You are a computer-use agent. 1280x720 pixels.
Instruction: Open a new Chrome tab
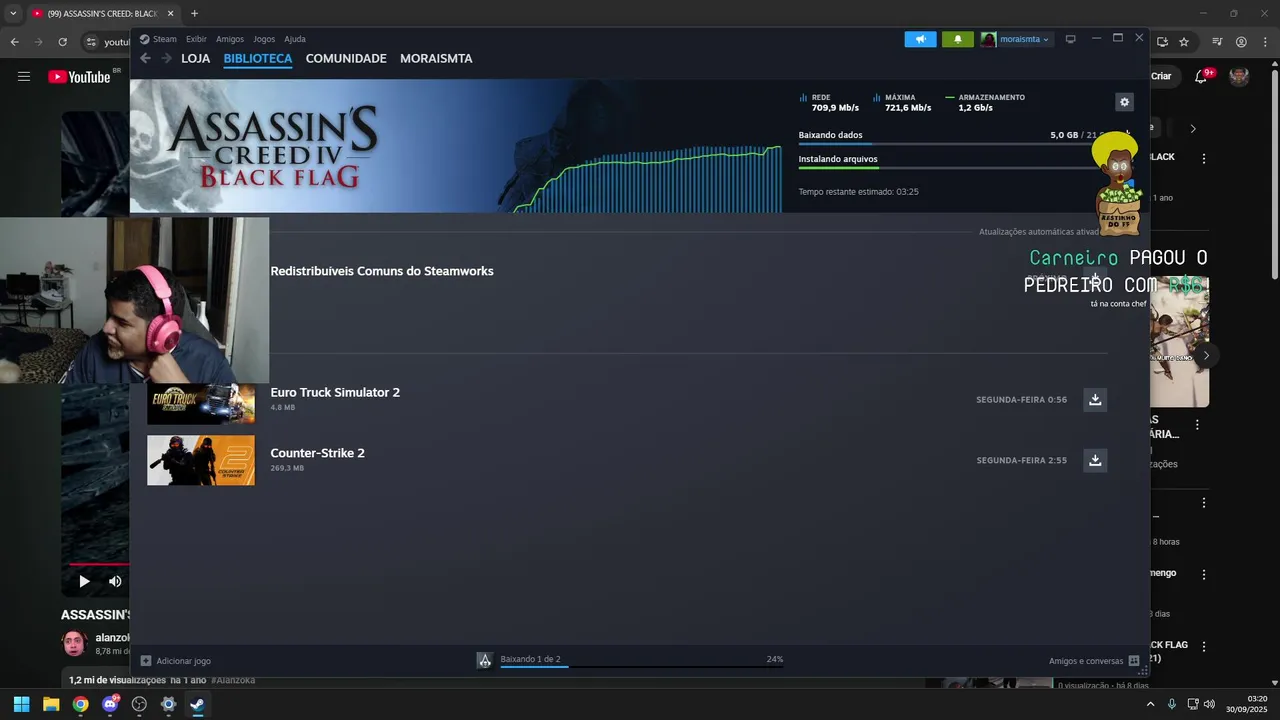click(194, 13)
